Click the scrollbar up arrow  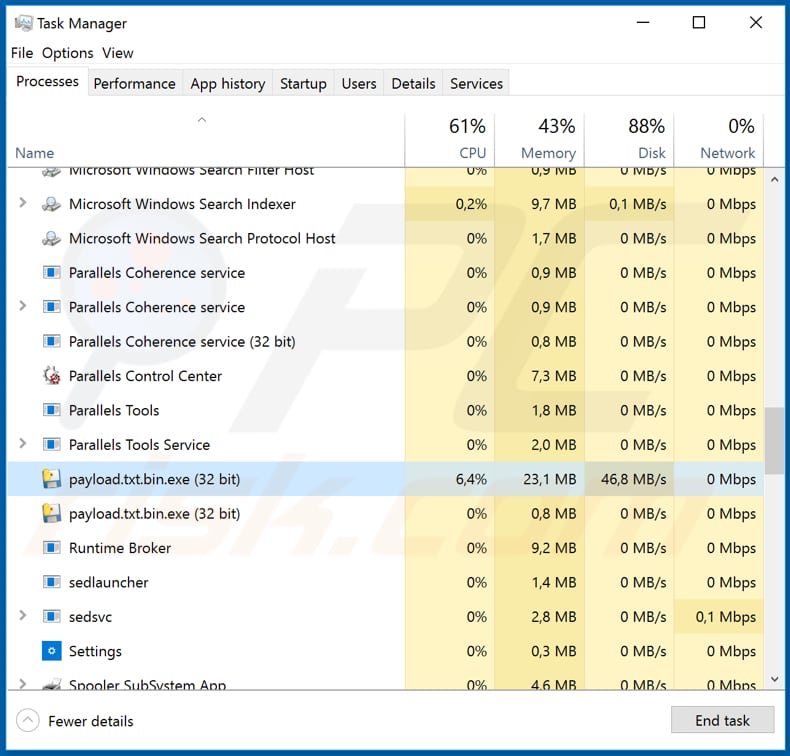774,179
